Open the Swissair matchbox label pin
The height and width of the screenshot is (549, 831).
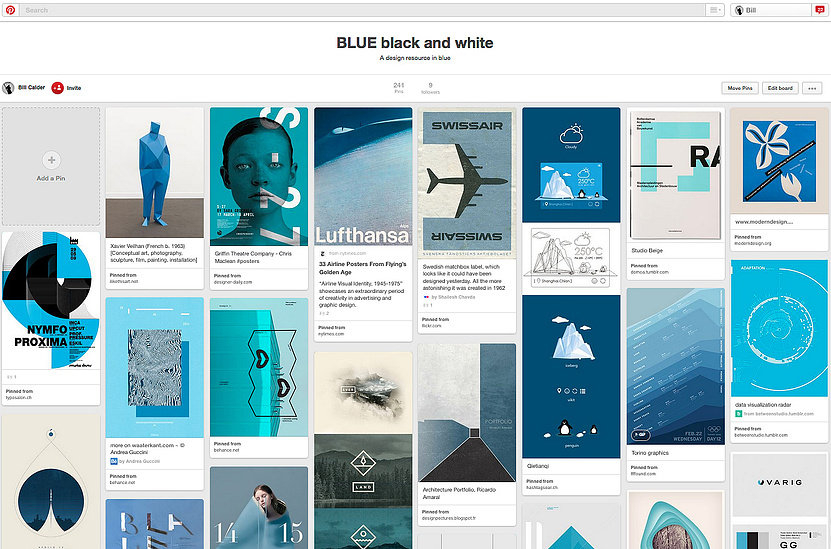(x=467, y=183)
